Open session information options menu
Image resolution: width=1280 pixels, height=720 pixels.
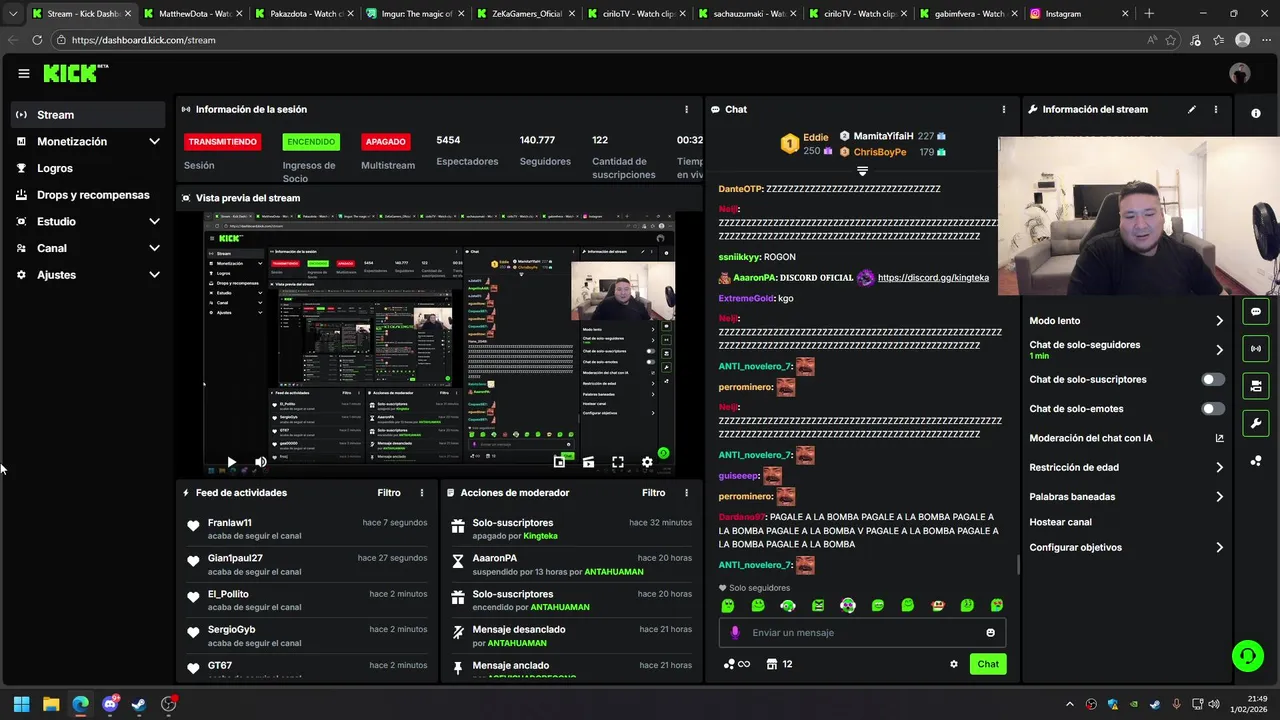(x=686, y=109)
